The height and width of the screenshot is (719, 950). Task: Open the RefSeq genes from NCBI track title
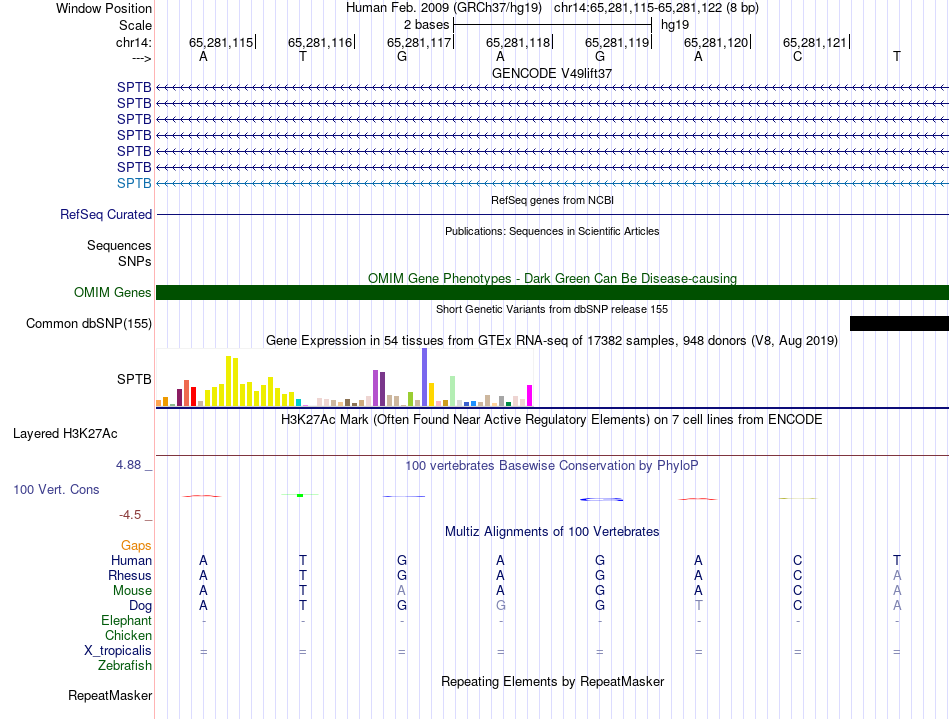552,200
